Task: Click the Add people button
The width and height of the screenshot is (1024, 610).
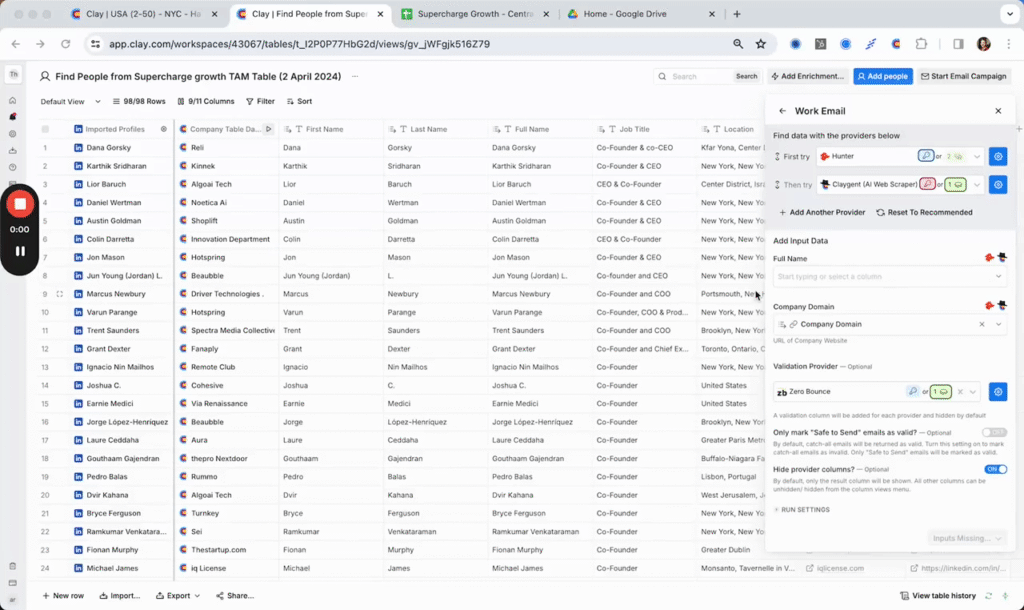Action: 882,76
